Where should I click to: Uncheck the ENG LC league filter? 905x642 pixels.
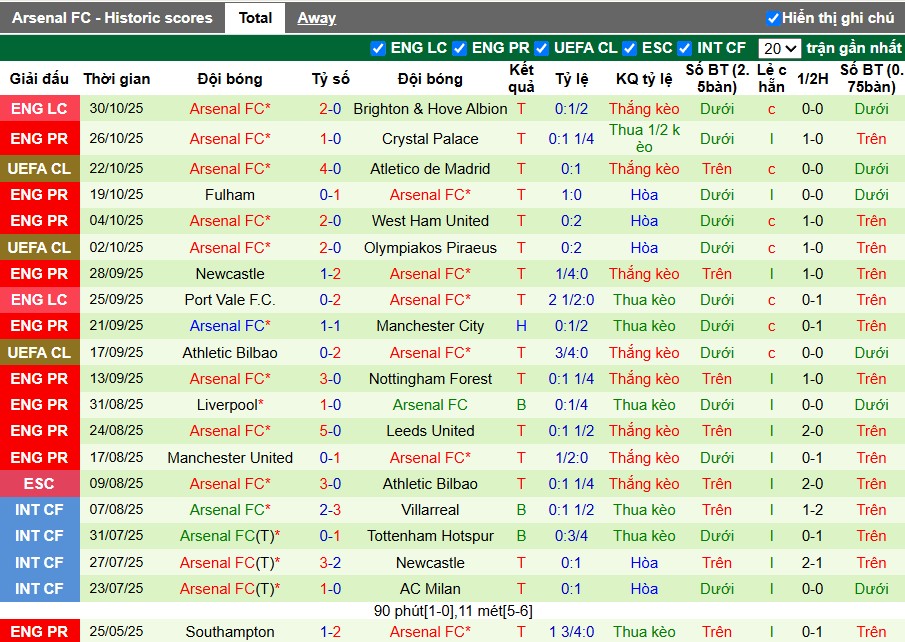pyautogui.click(x=378, y=48)
